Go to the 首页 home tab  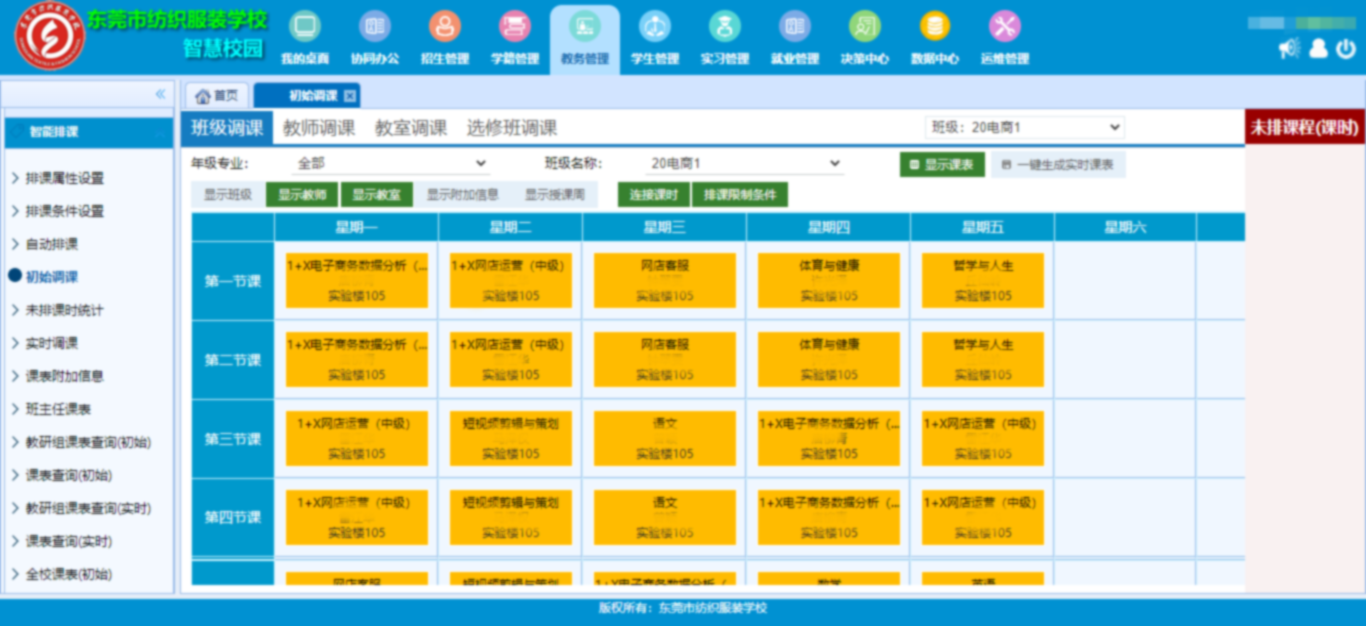click(217, 96)
